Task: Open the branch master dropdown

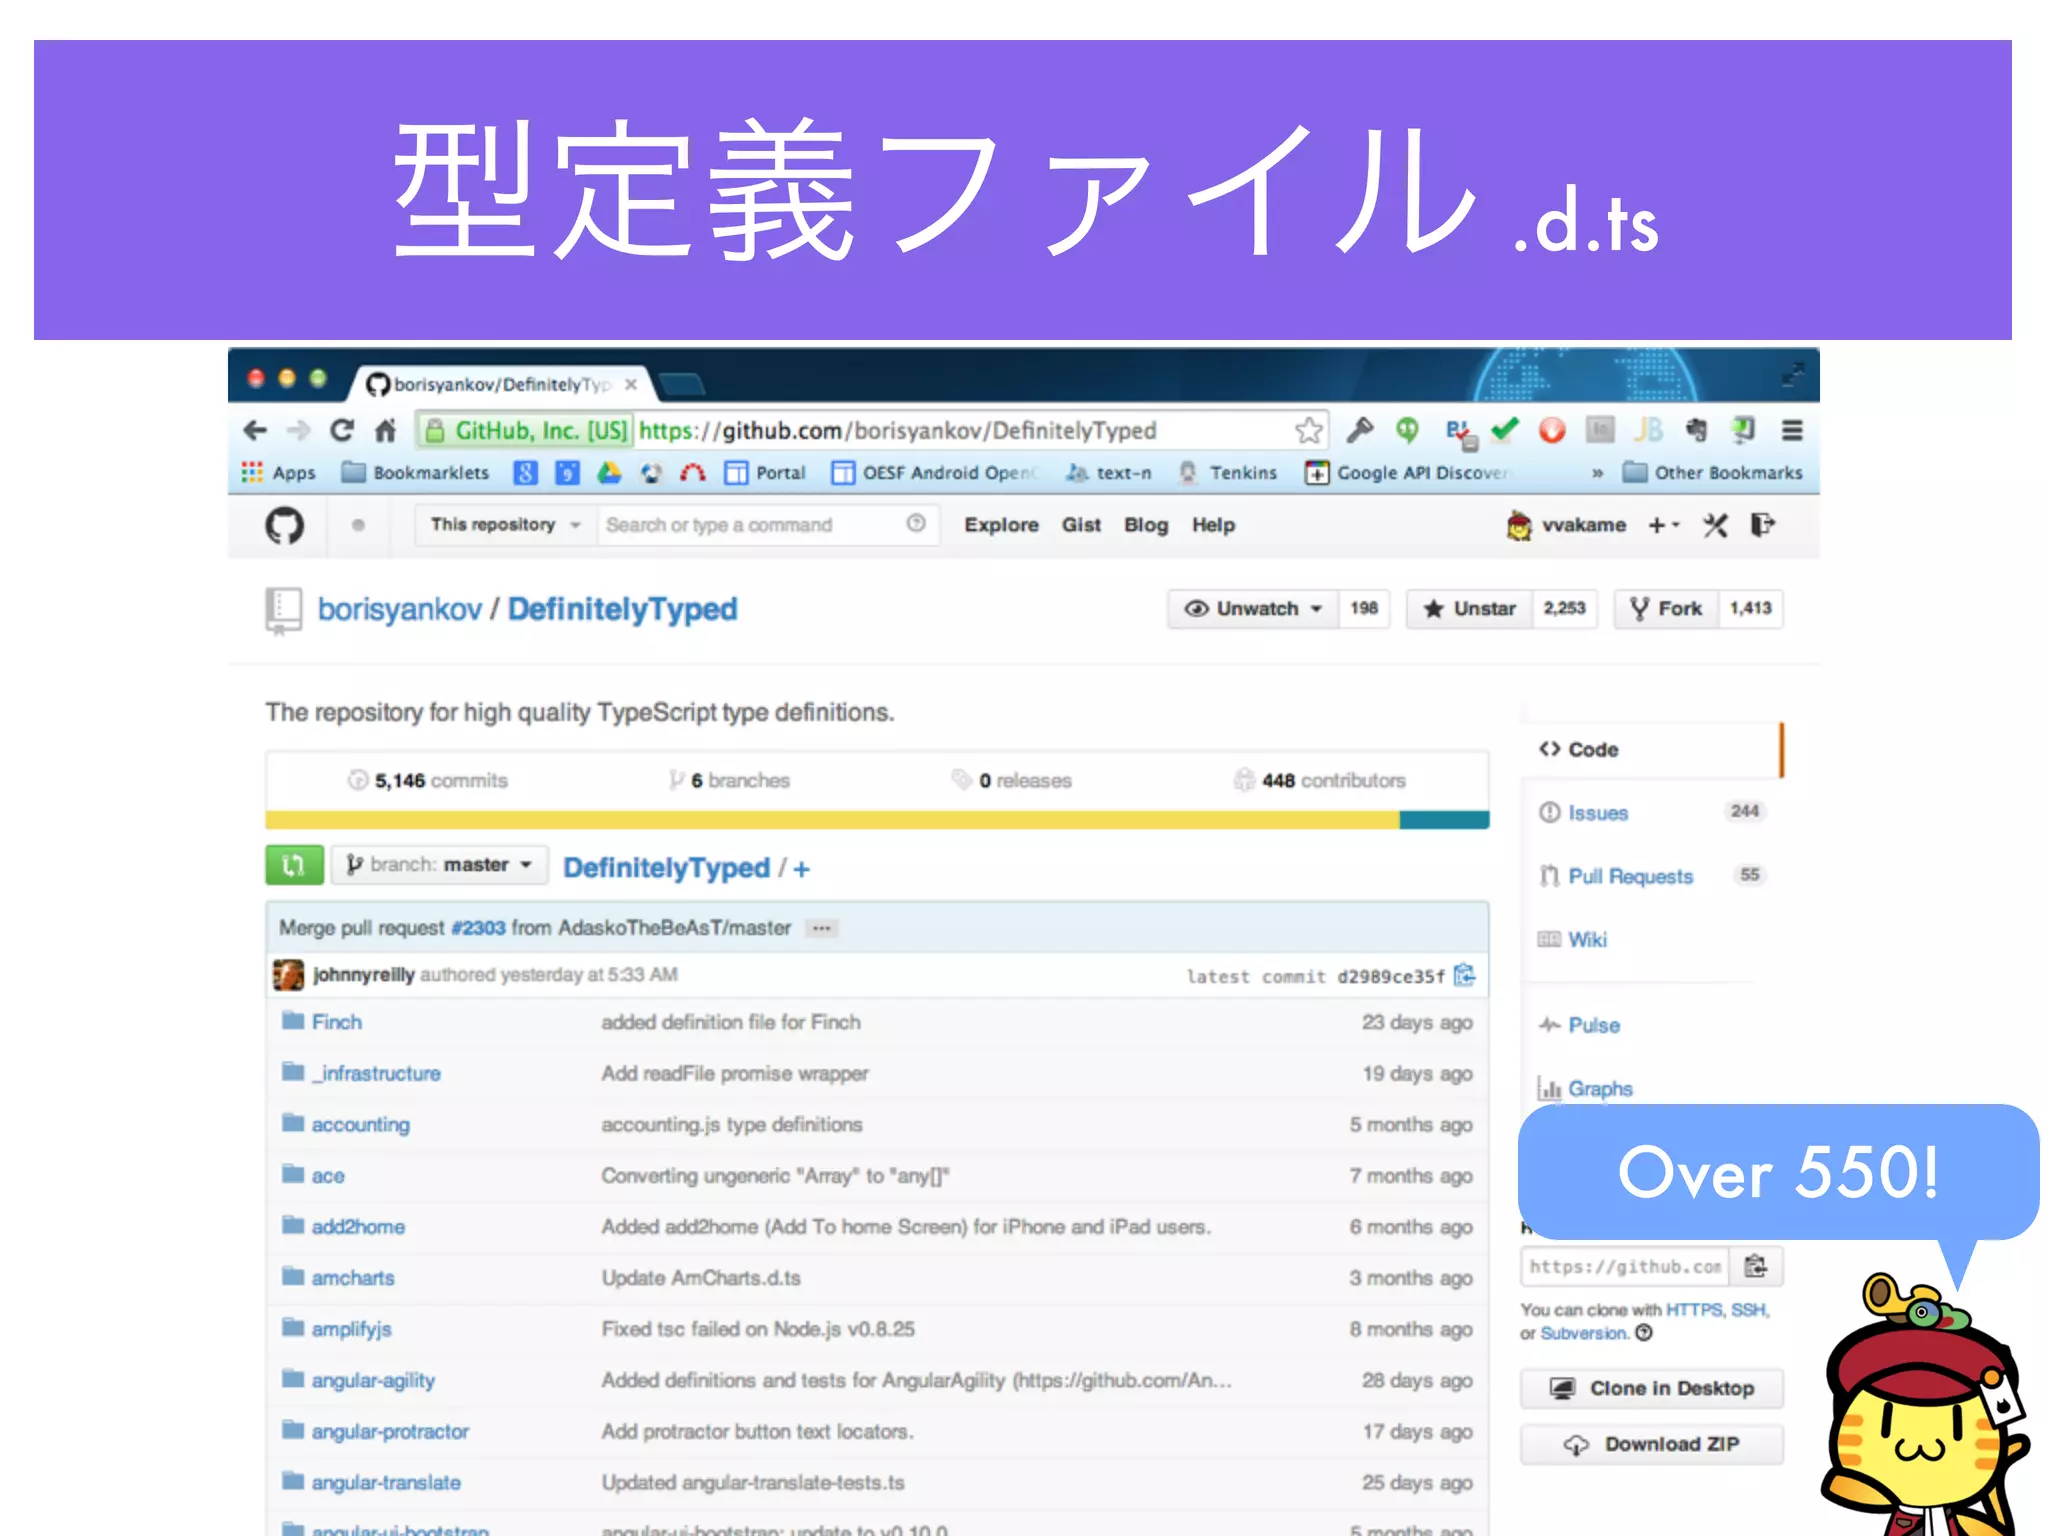Action: [x=439, y=865]
